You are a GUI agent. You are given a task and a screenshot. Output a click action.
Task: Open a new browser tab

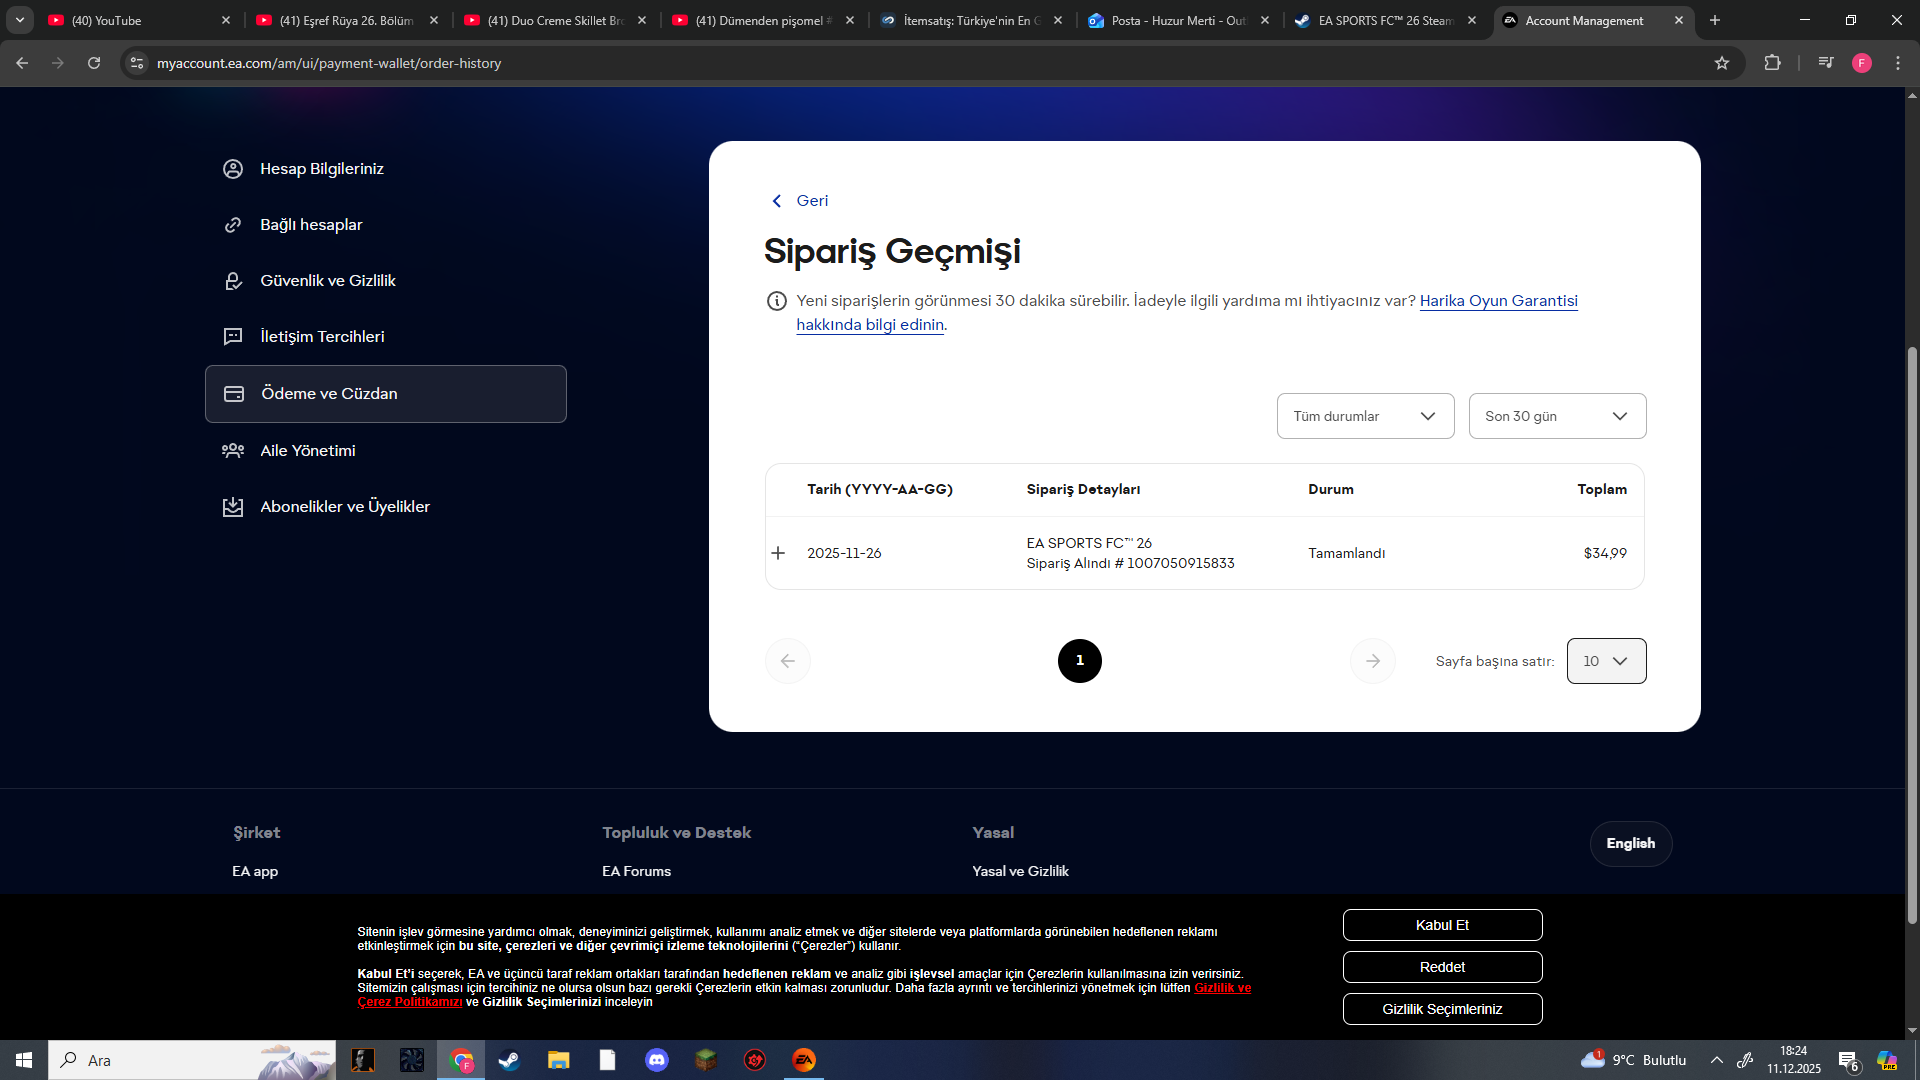click(x=1715, y=20)
